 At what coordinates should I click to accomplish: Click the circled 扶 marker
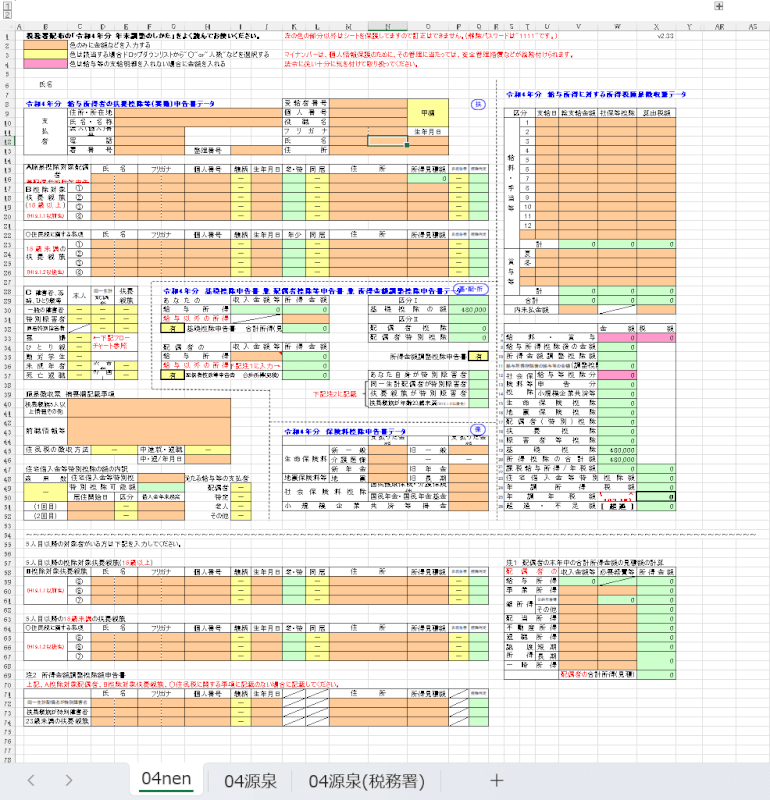pos(478,104)
